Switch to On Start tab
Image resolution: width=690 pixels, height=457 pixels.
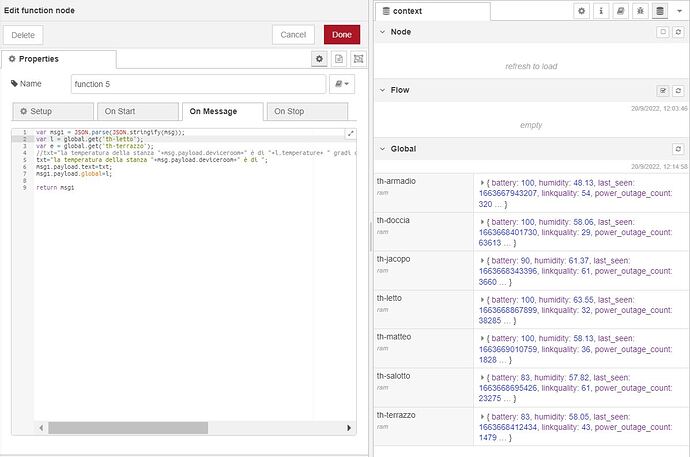pyautogui.click(x=138, y=112)
